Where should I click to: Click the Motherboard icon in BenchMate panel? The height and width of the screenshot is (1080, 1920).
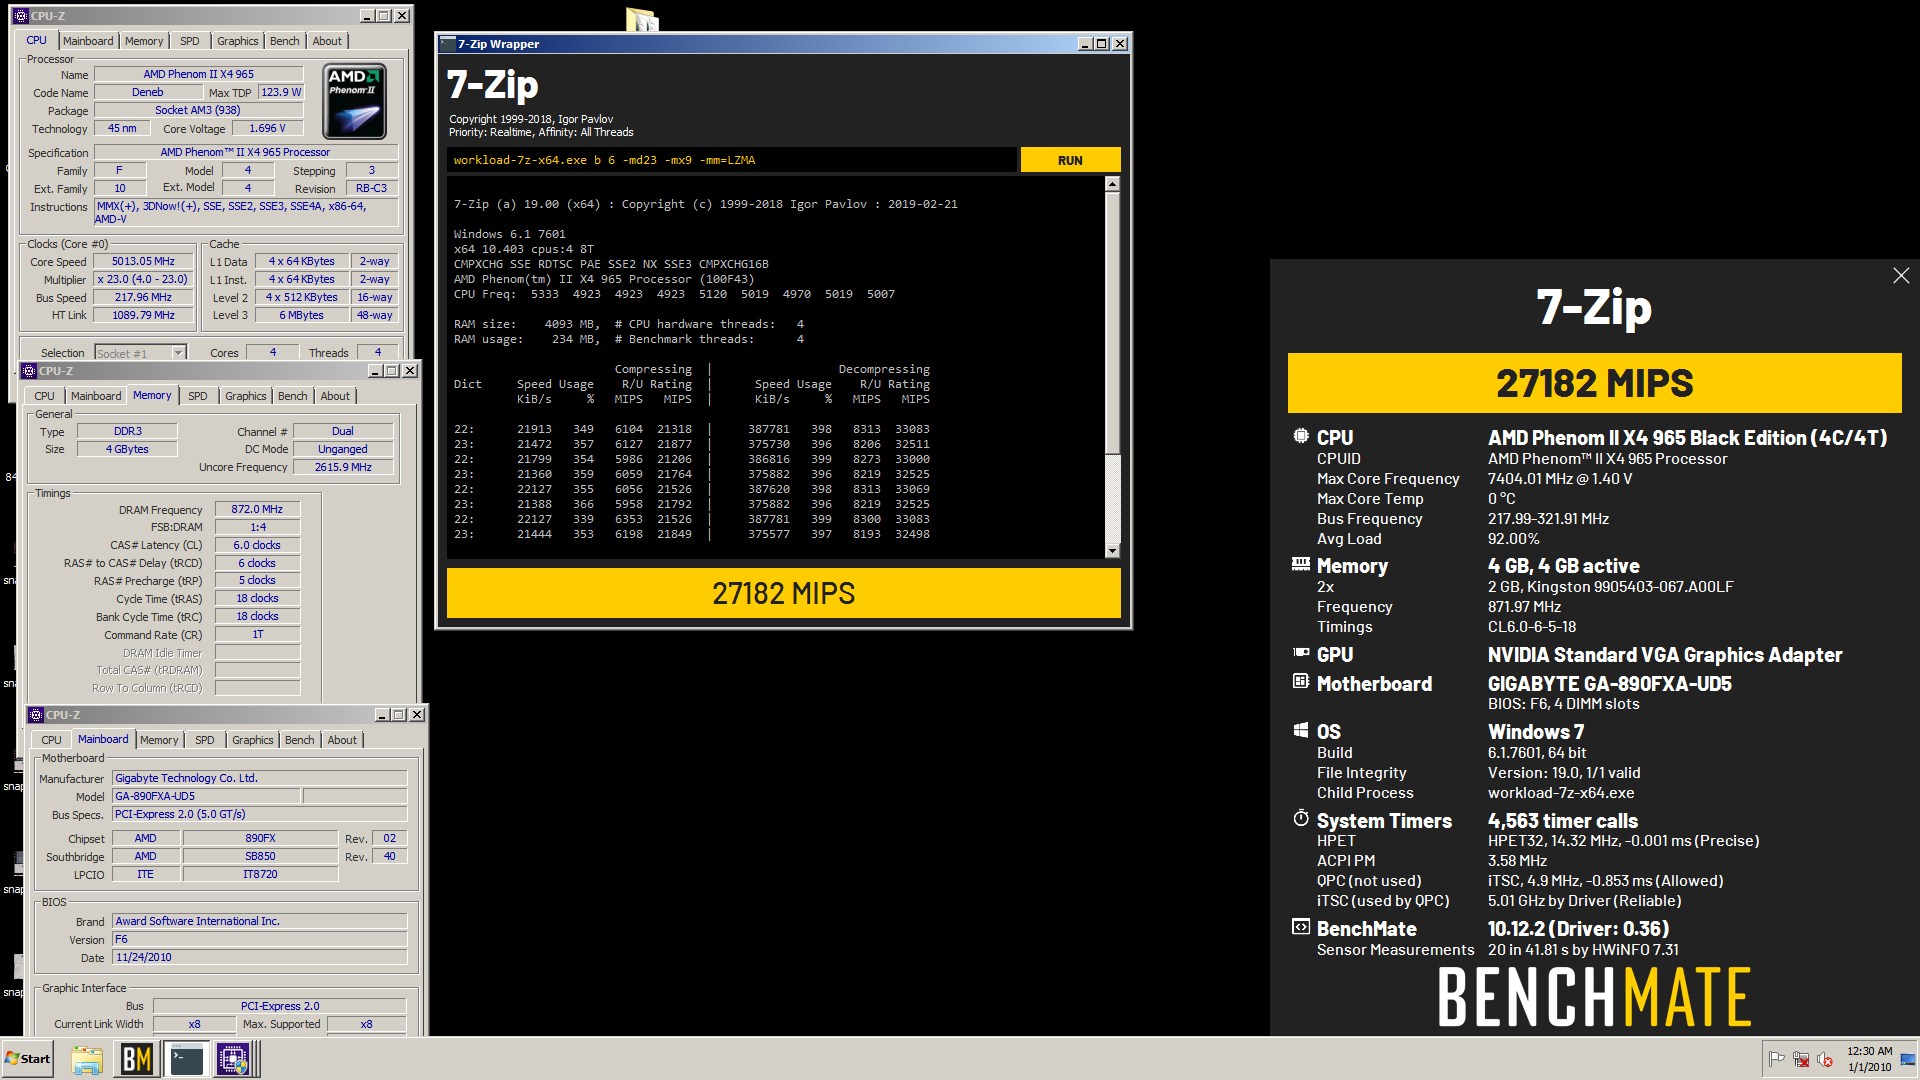pos(1301,682)
